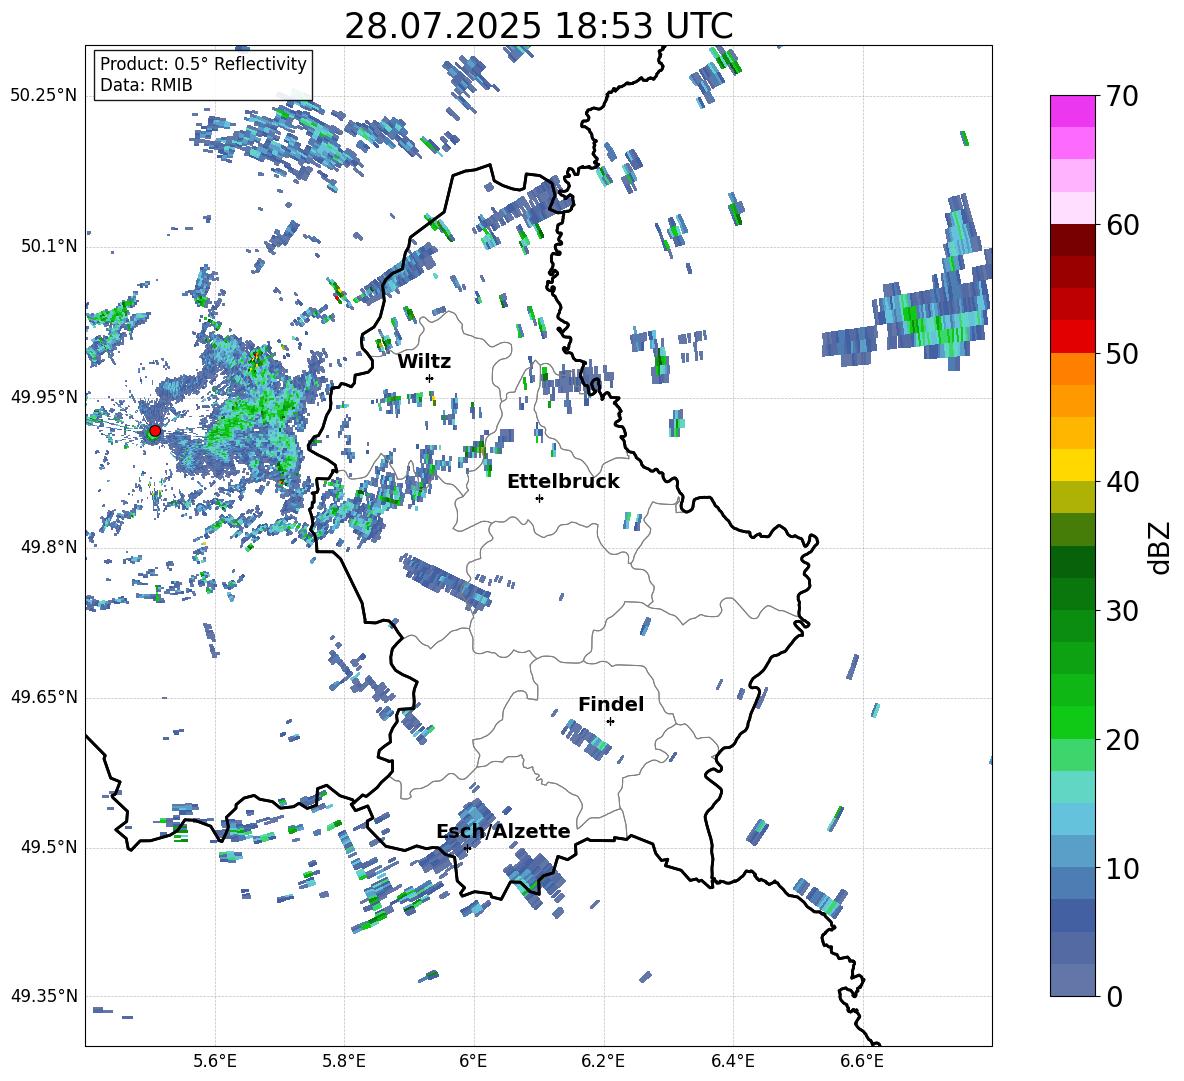
Task: Click the 20 tick label on colorbar
Action: (x=1122, y=740)
